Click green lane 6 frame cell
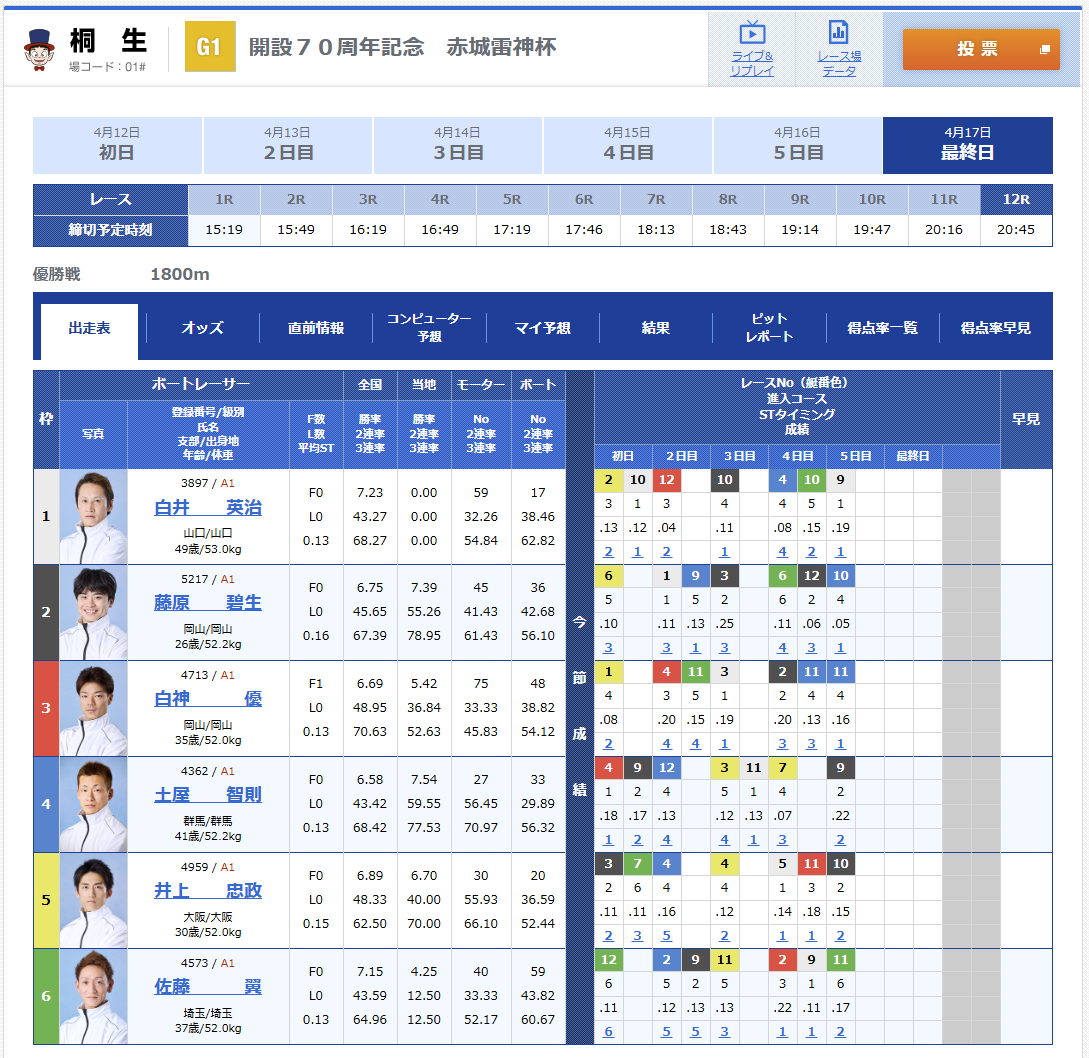 [x=46, y=996]
